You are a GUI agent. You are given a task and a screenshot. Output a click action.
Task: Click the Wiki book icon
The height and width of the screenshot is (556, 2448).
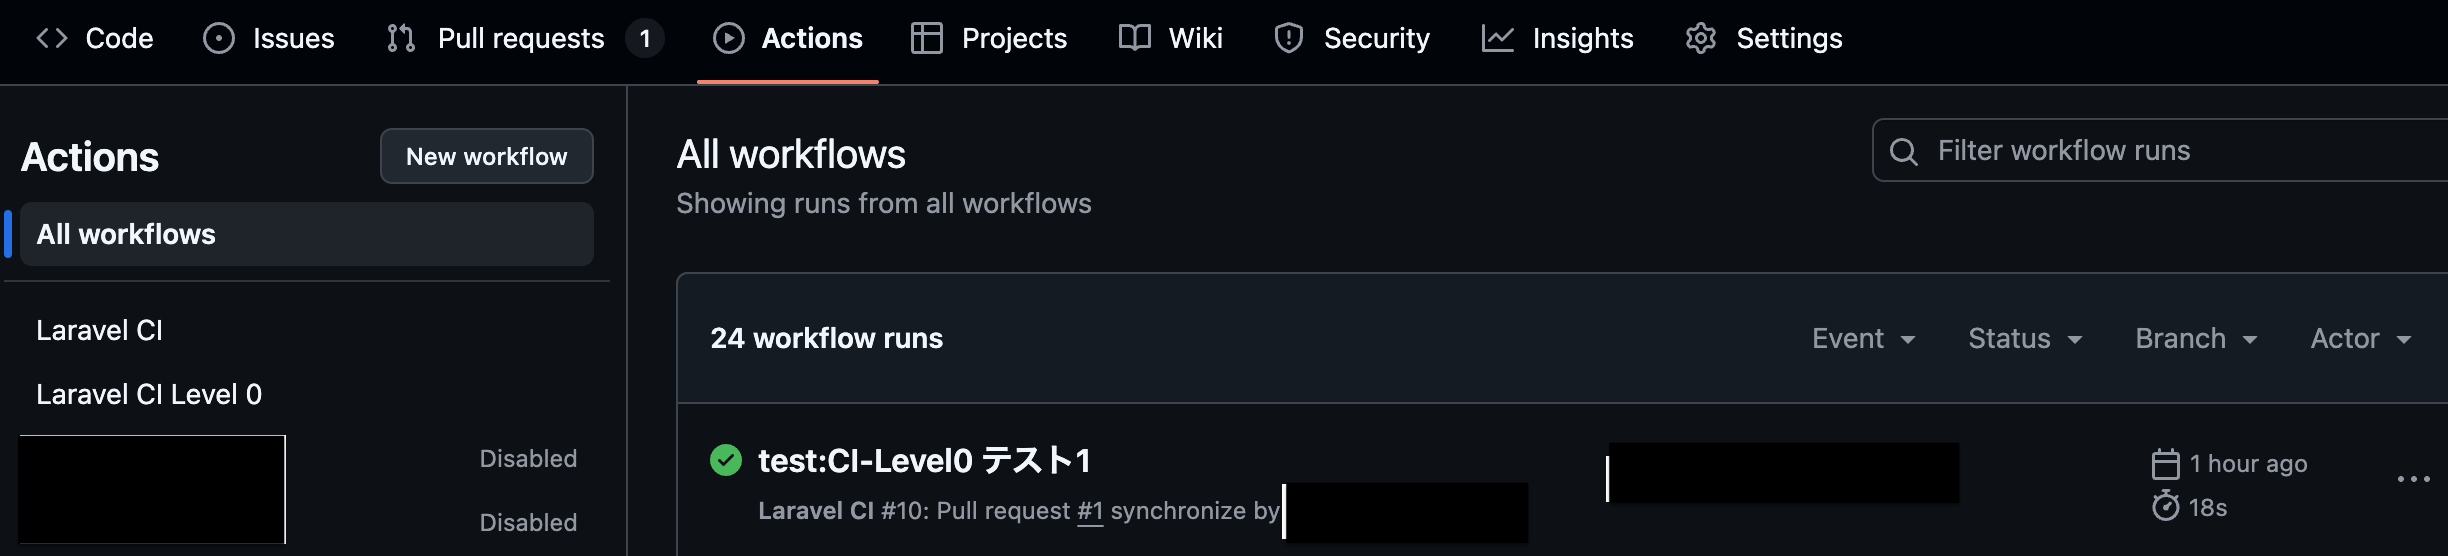(x=1135, y=38)
